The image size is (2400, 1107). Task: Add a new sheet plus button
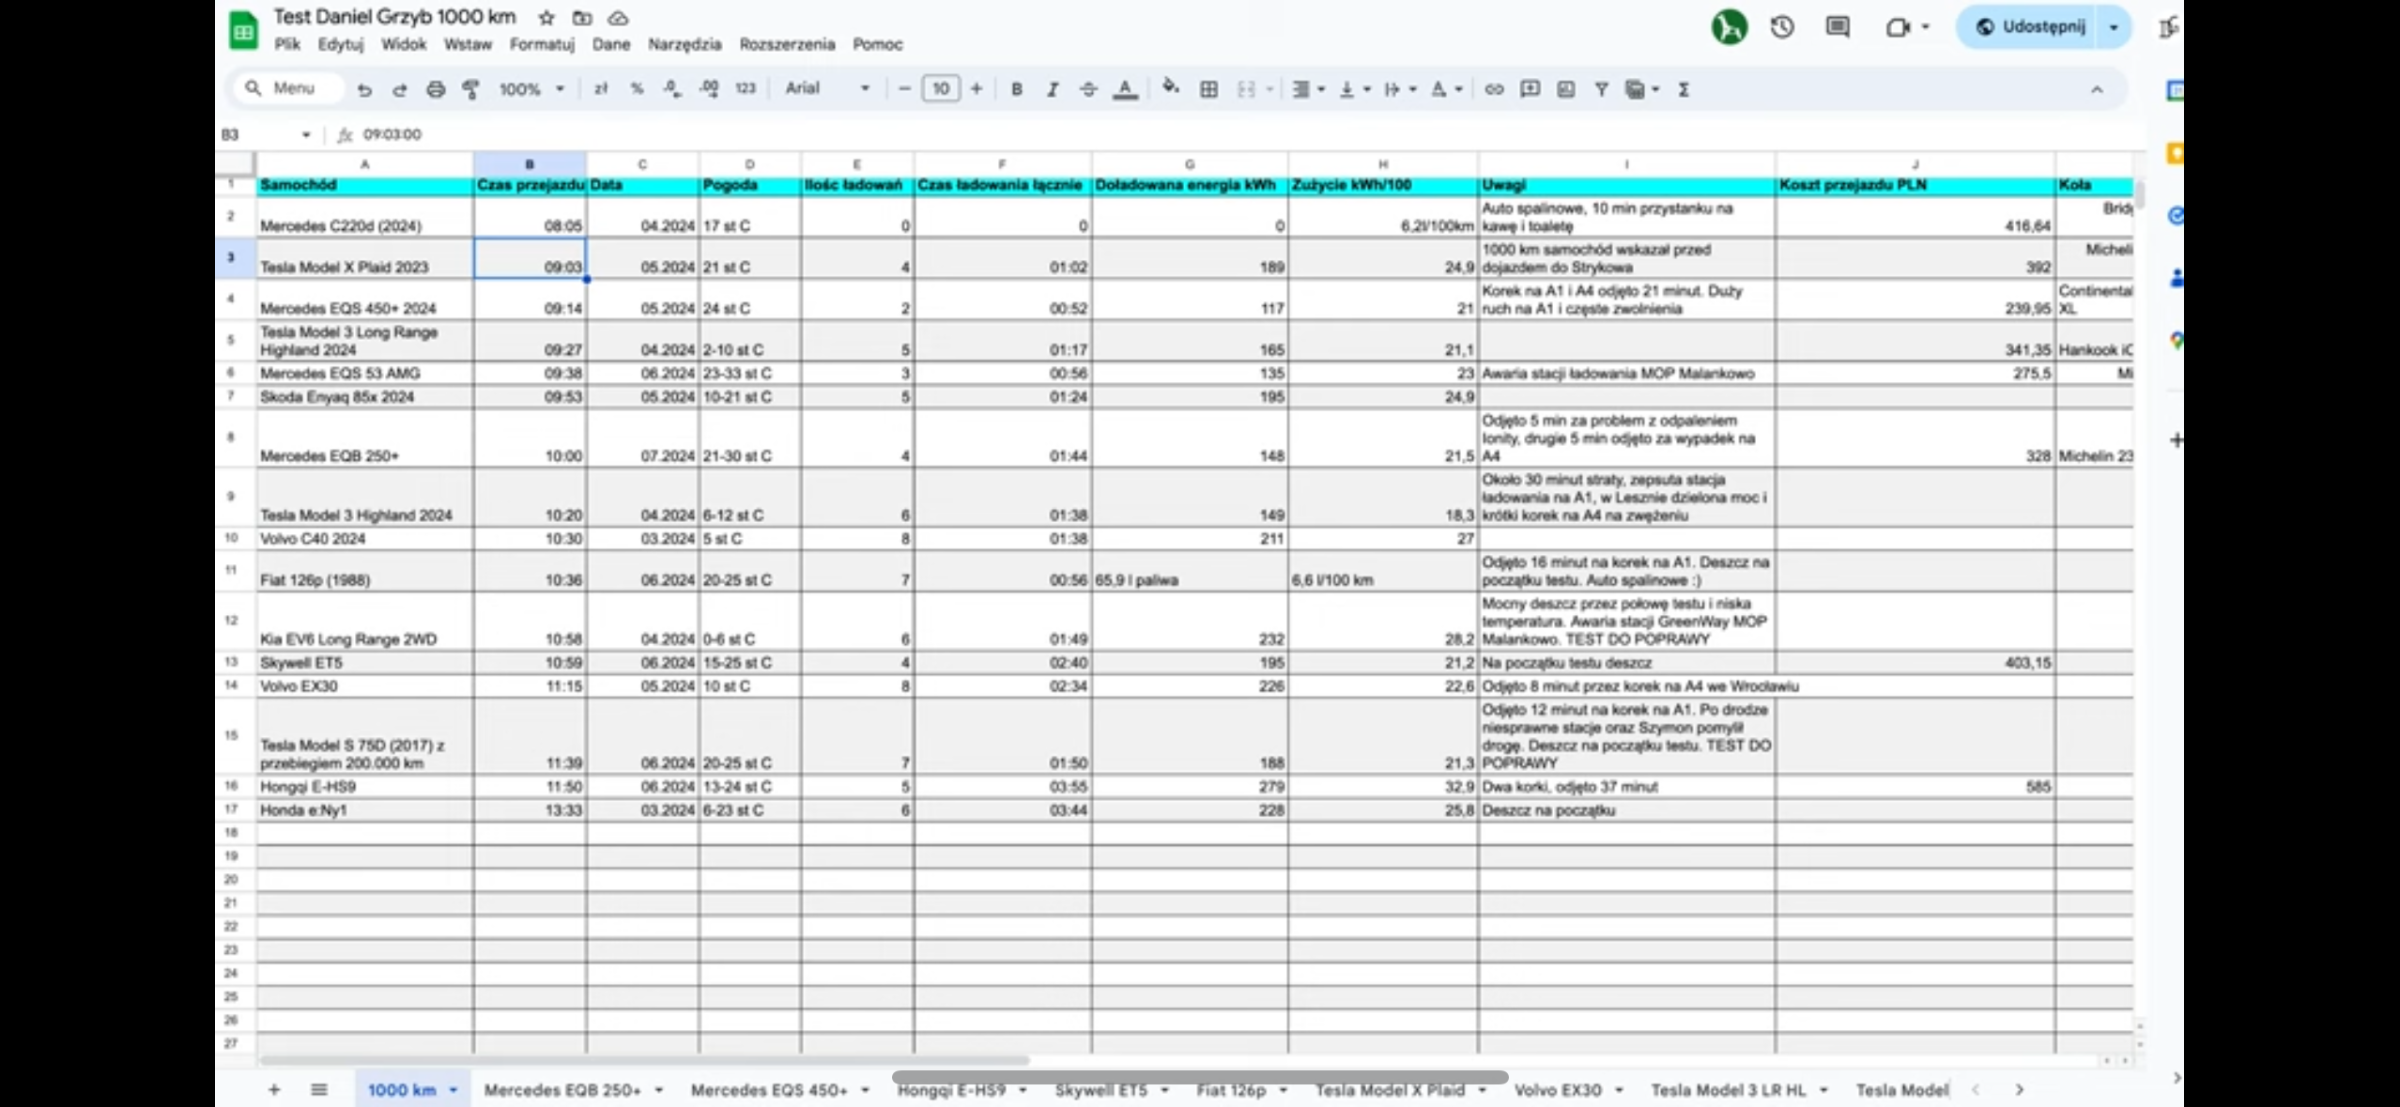pos(274,1089)
